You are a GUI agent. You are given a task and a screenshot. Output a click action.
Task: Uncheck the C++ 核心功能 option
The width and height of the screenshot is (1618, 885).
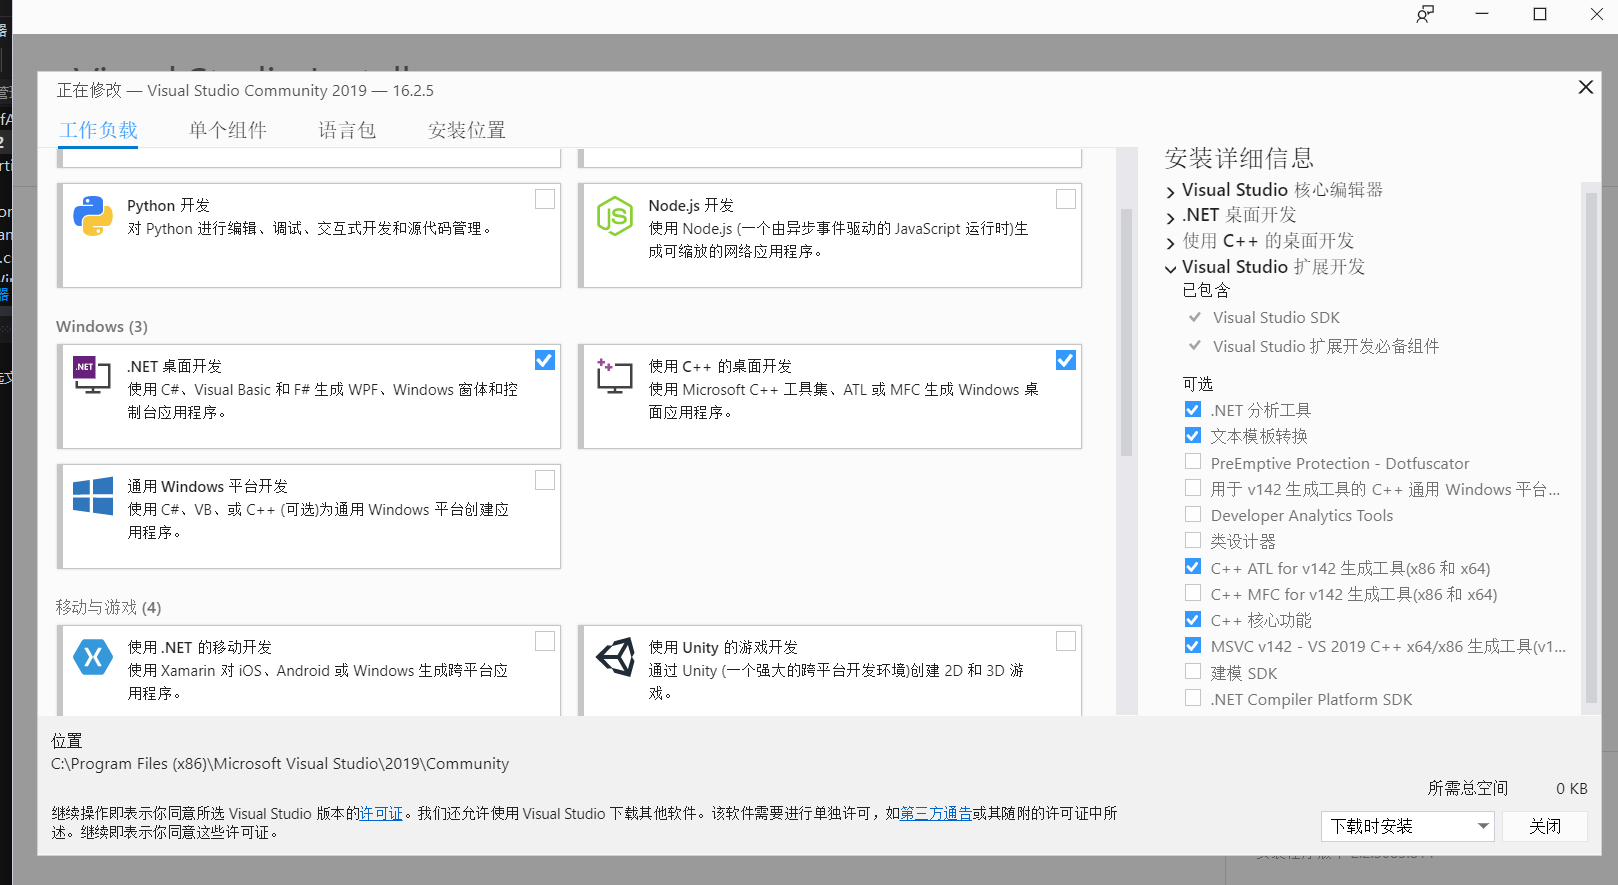pyautogui.click(x=1193, y=619)
